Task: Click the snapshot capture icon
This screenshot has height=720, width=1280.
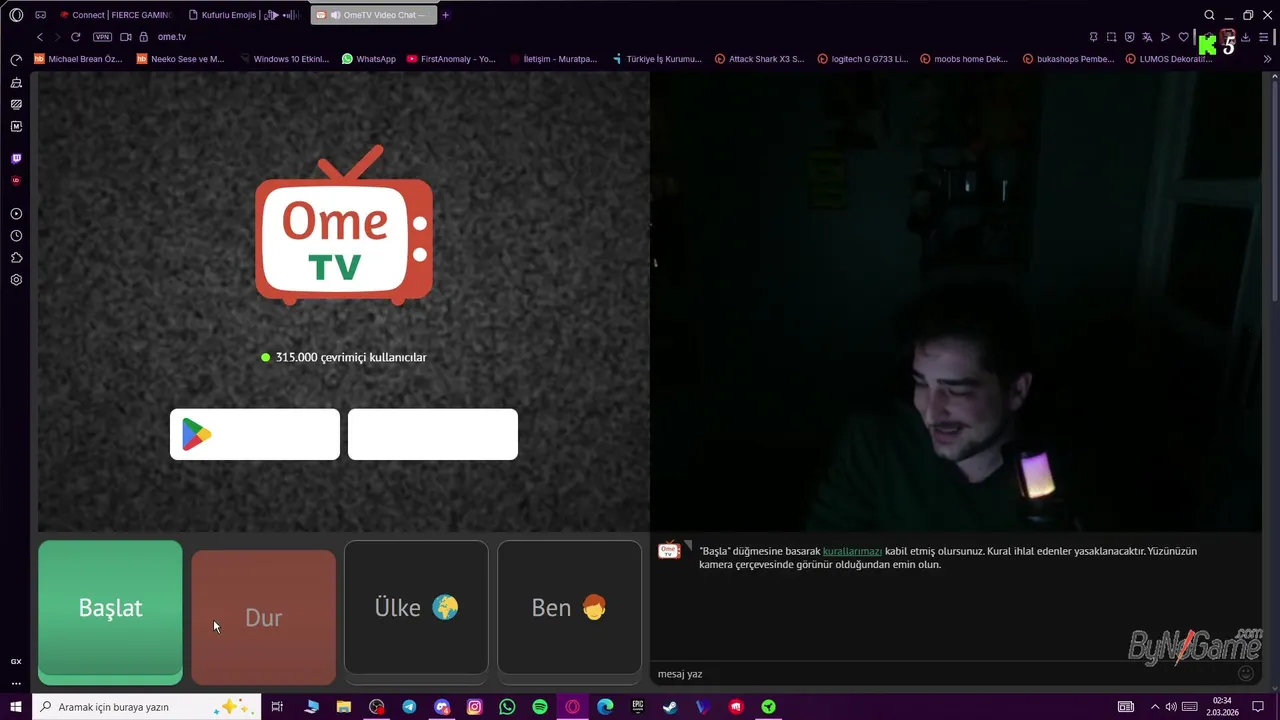Action: tap(1111, 37)
